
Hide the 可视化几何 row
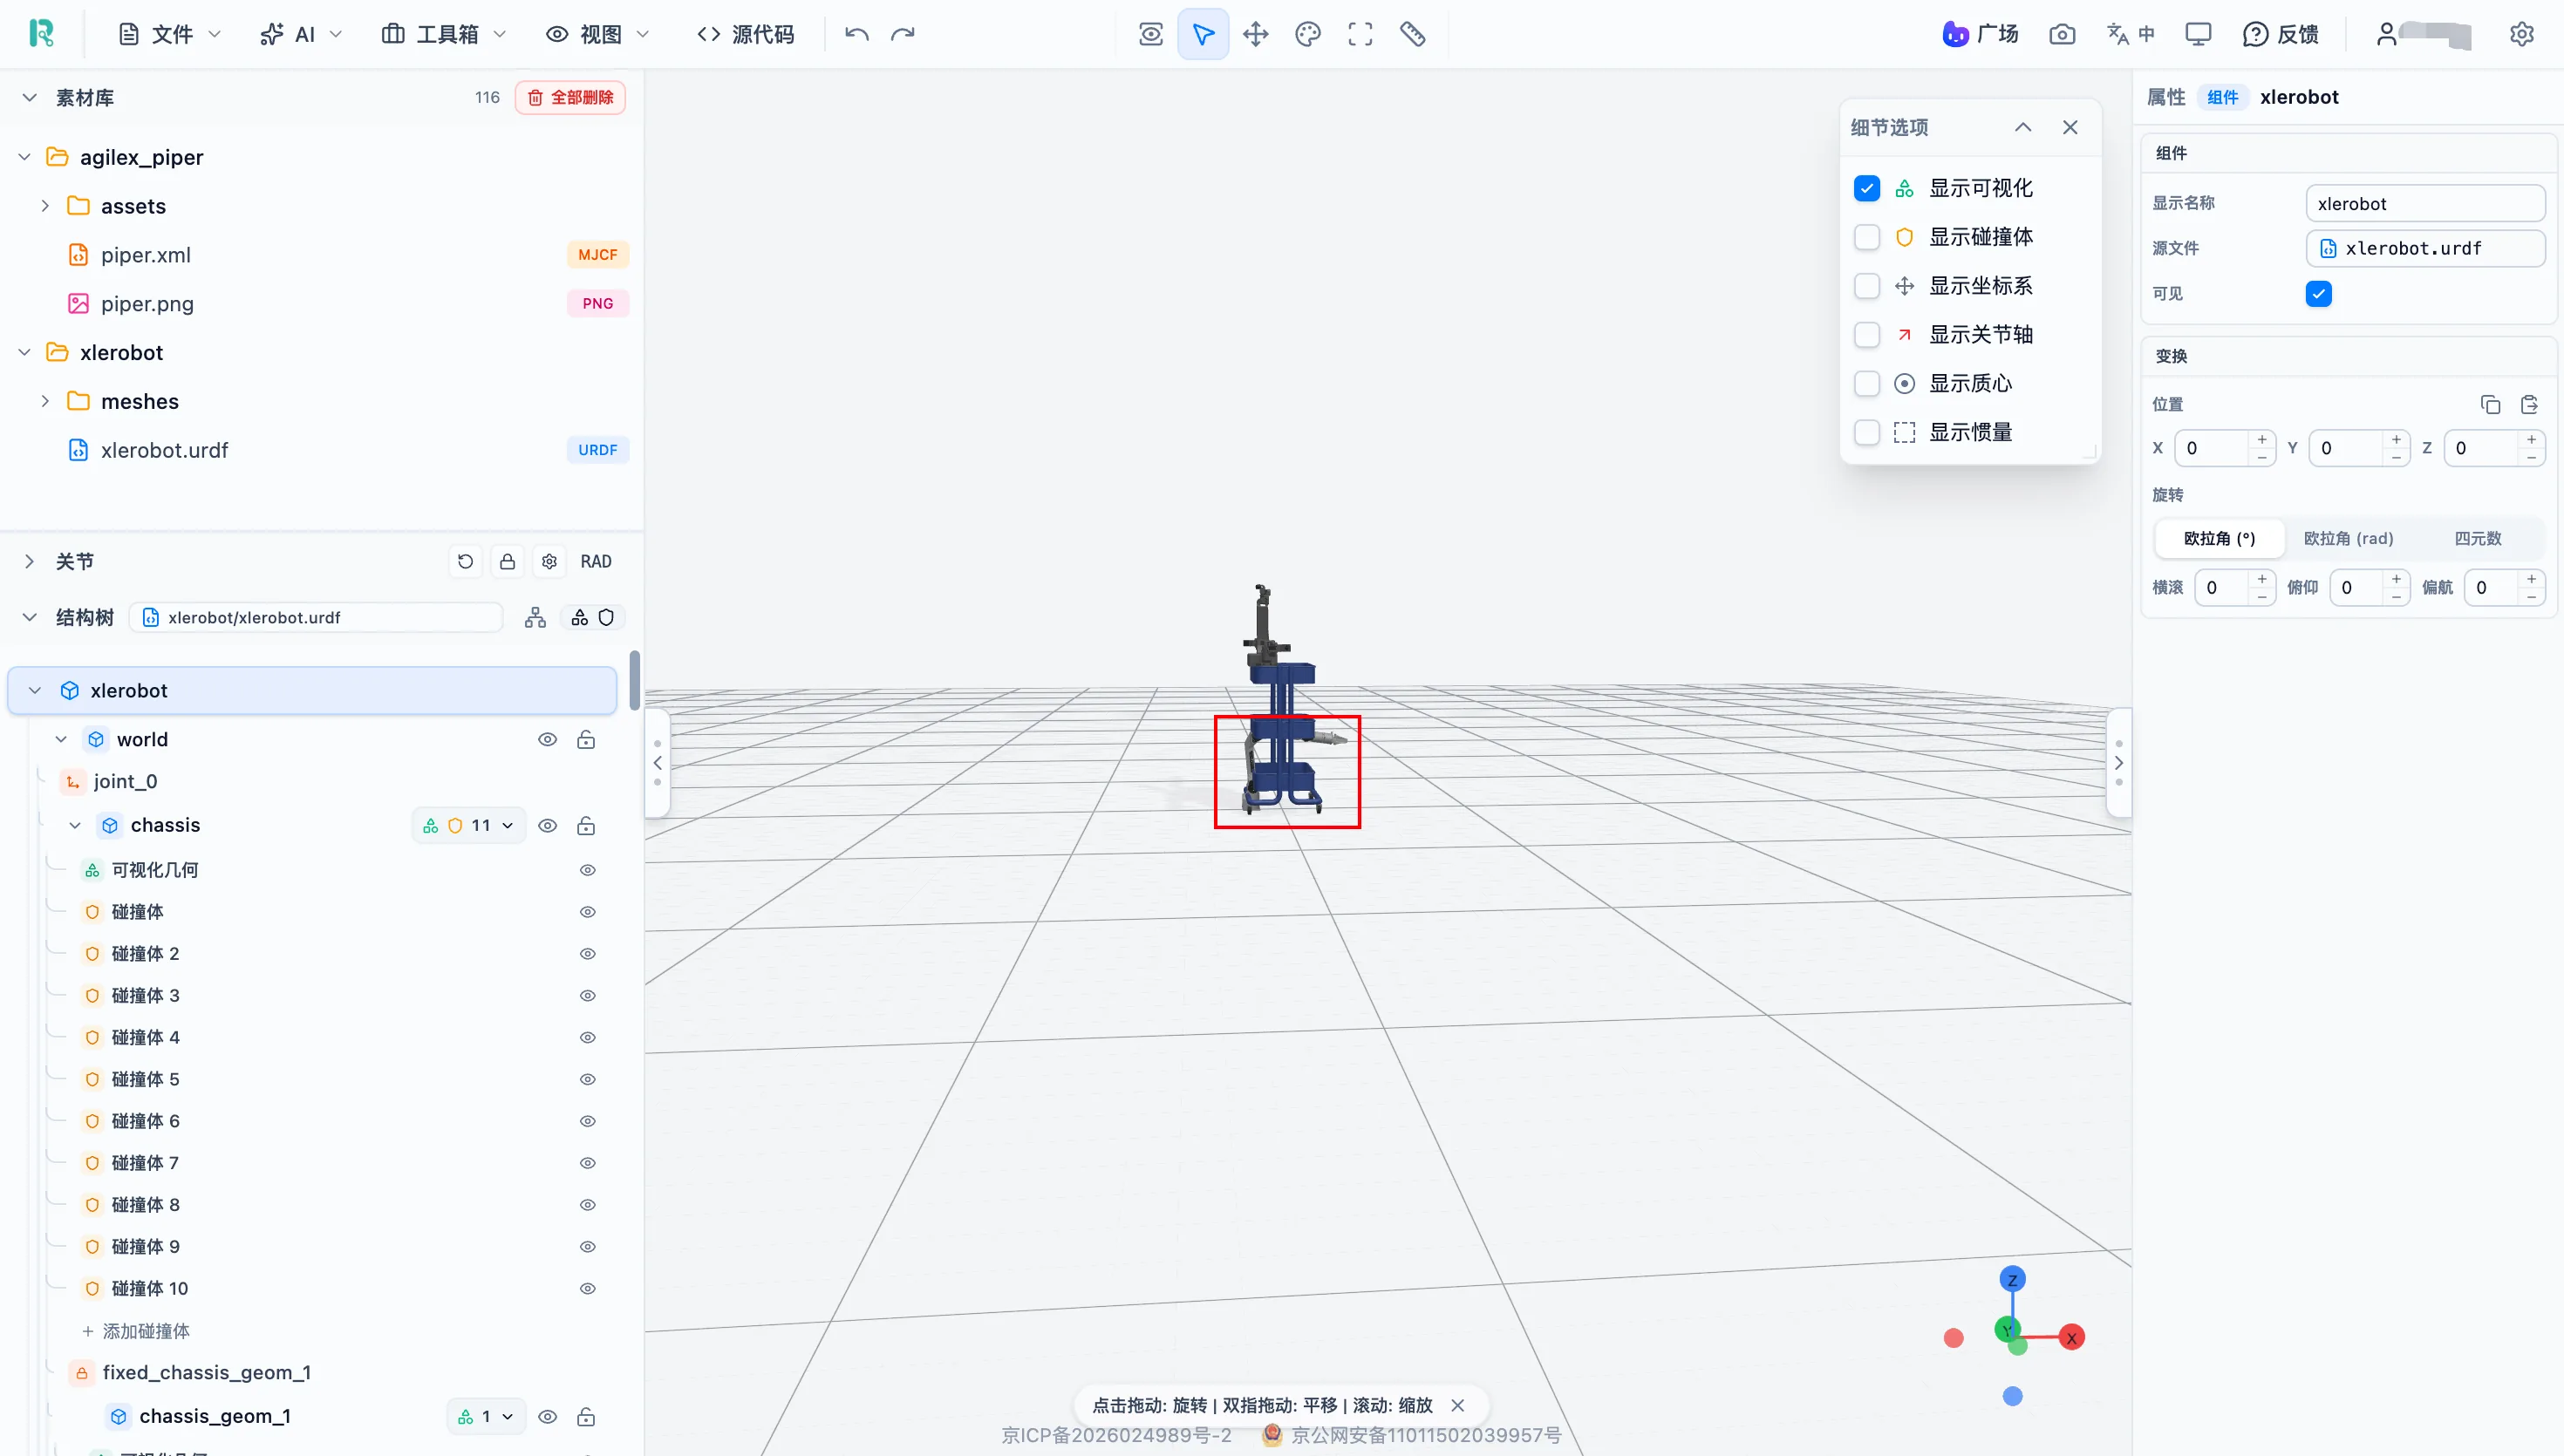click(x=588, y=870)
